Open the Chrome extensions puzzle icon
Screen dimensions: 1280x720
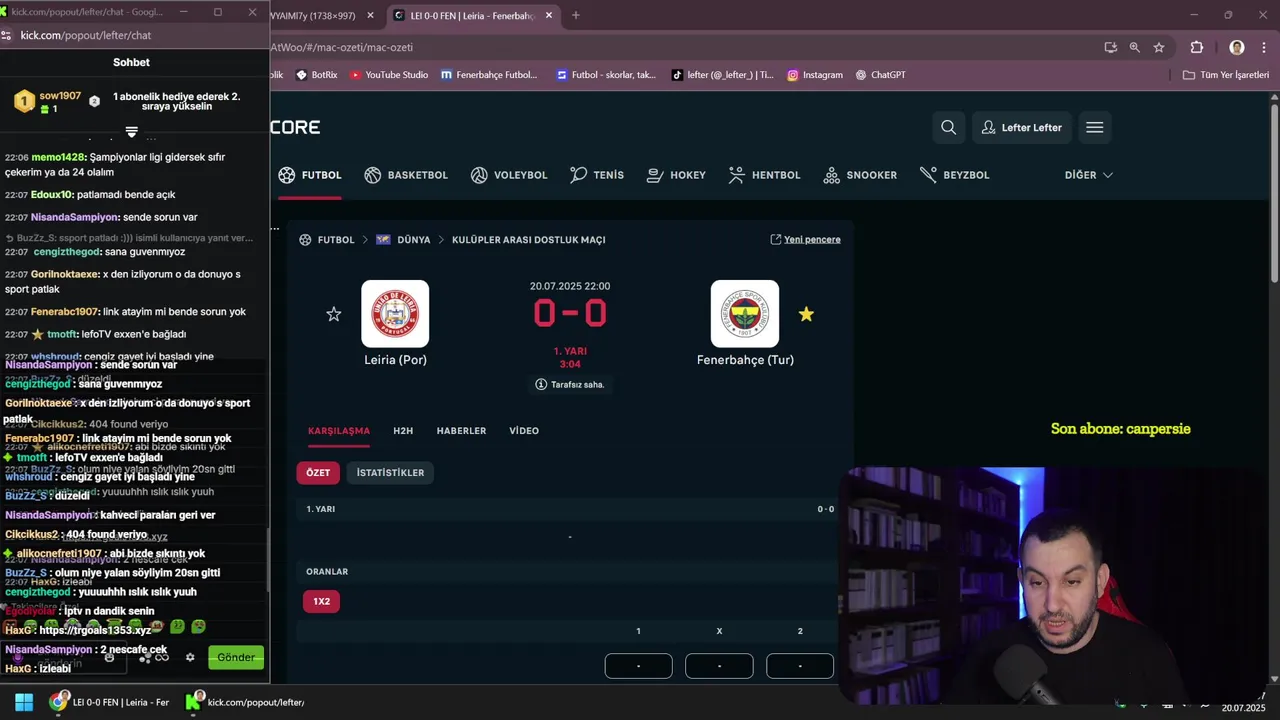pyautogui.click(x=1196, y=47)
